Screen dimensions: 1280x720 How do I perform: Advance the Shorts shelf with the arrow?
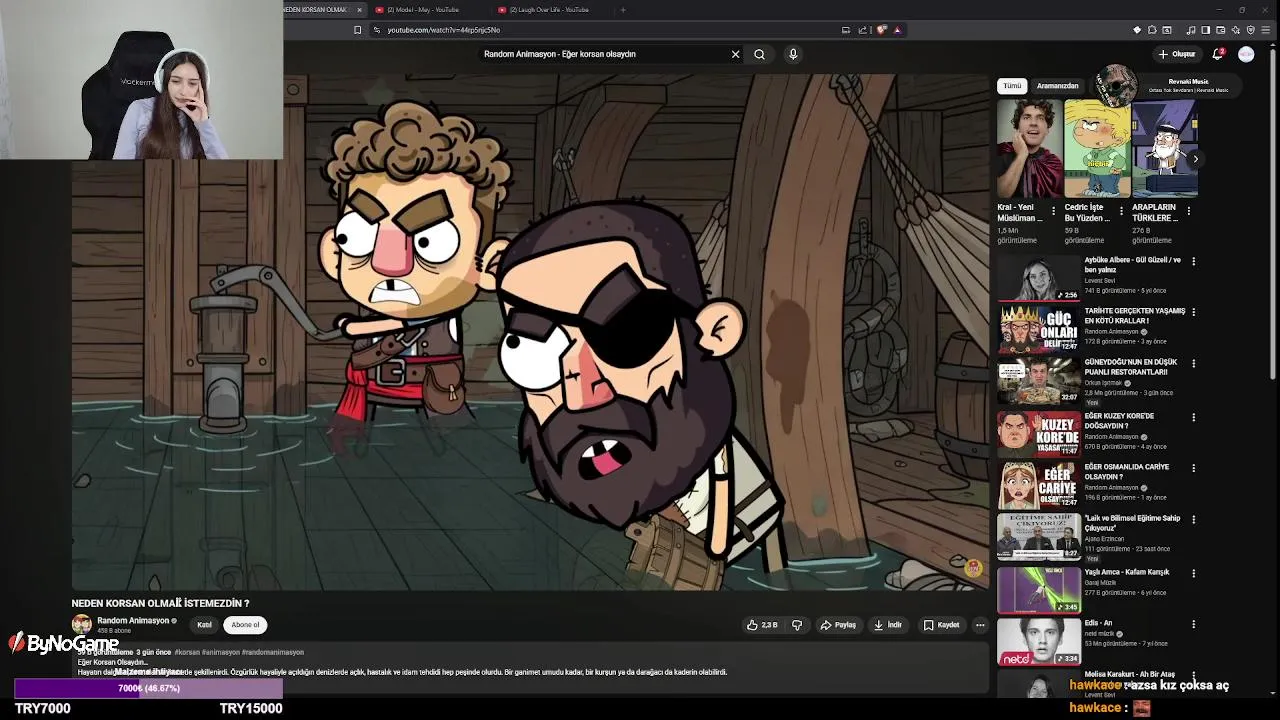tap(1195, 159)
